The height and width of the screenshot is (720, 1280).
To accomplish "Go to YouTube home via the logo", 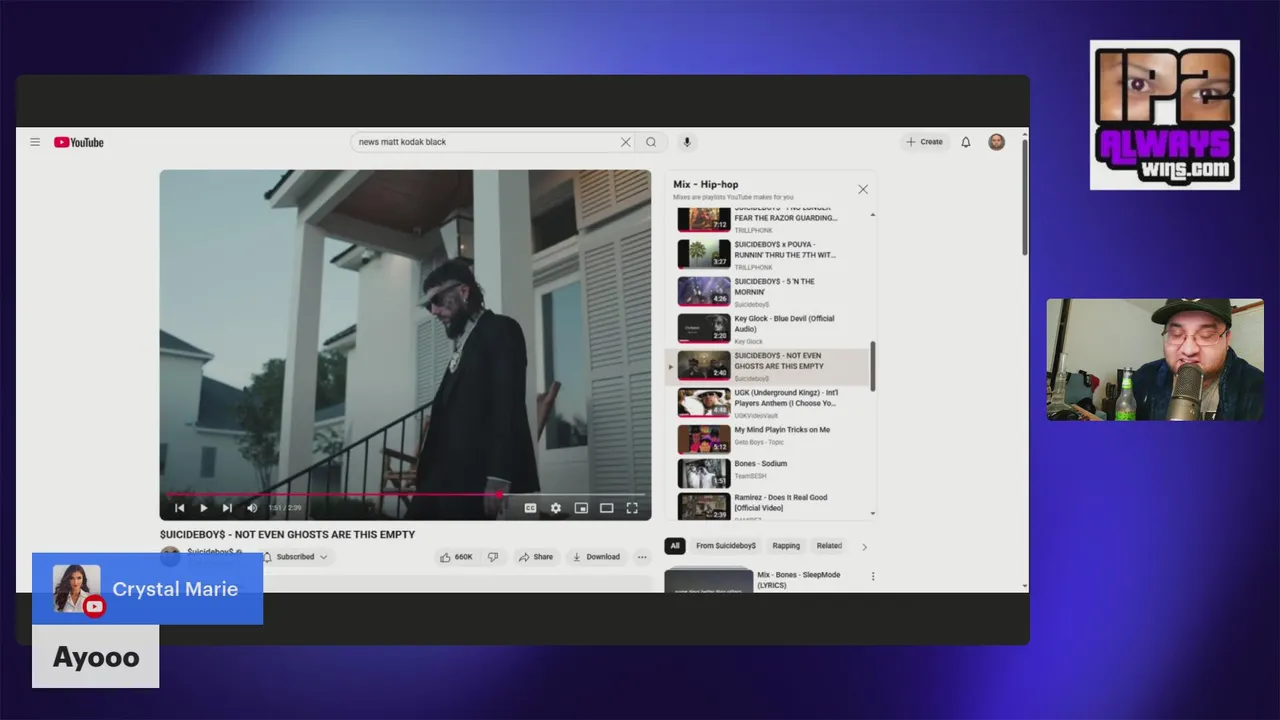I will click(79, 142).
